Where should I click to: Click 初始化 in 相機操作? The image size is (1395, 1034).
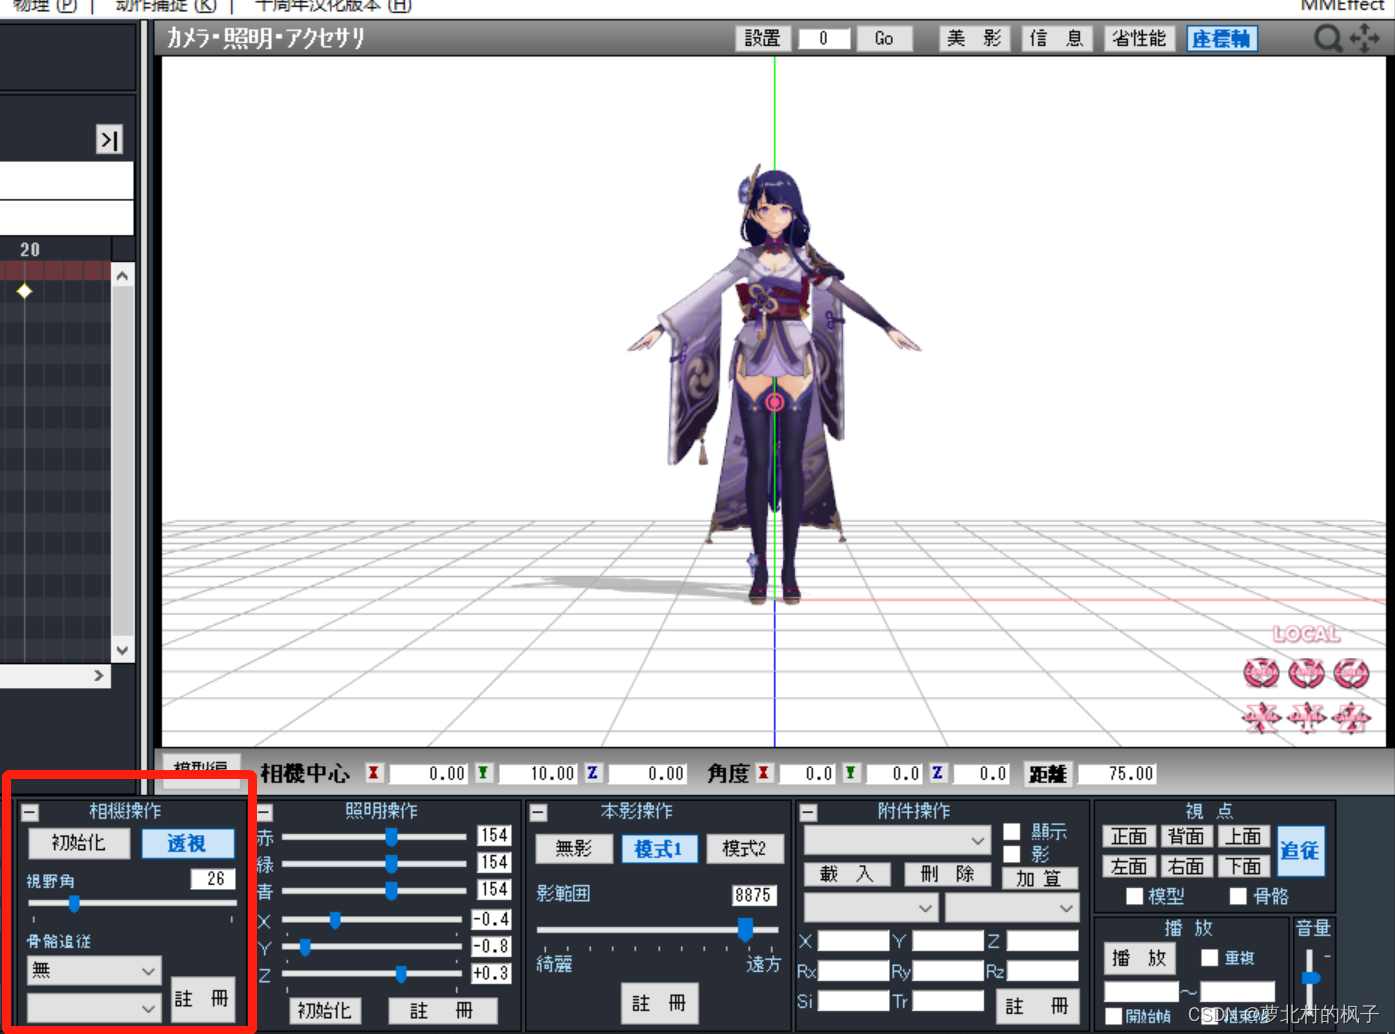coord(79,843)
